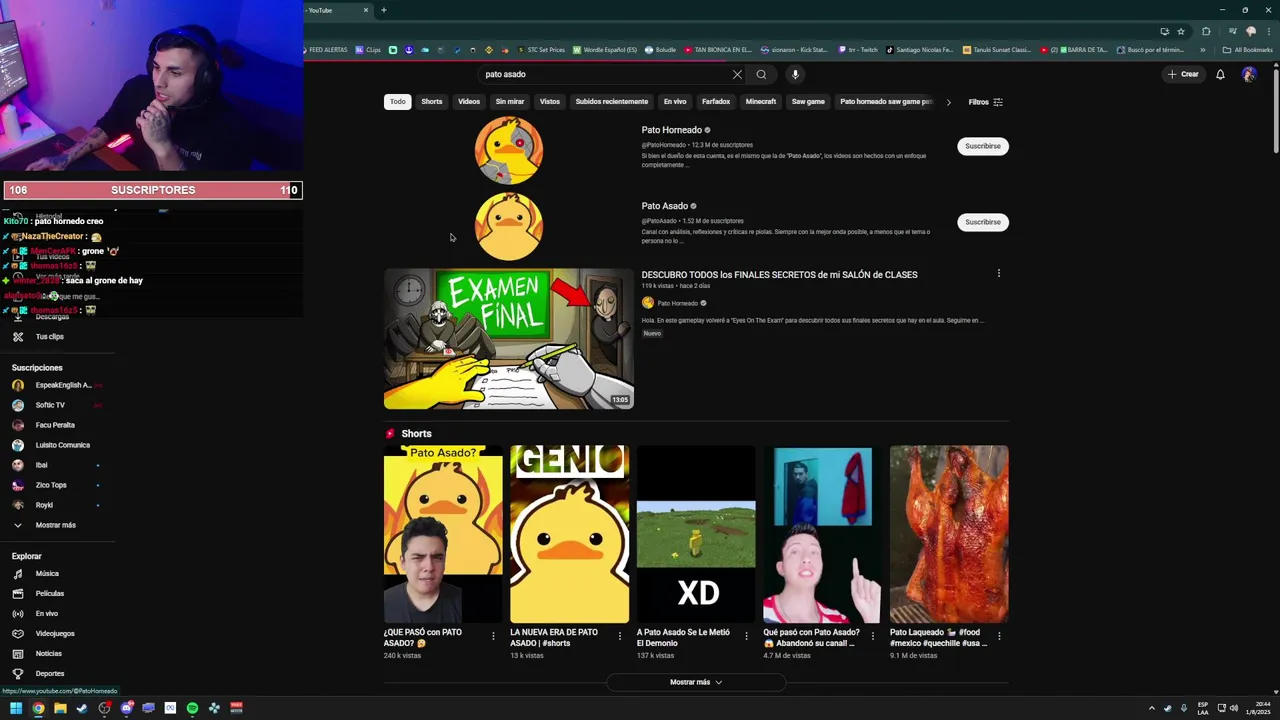Open options for Qué pasó con Pato Asado short
Screen dimensions: 1280x720
(872, 636)
